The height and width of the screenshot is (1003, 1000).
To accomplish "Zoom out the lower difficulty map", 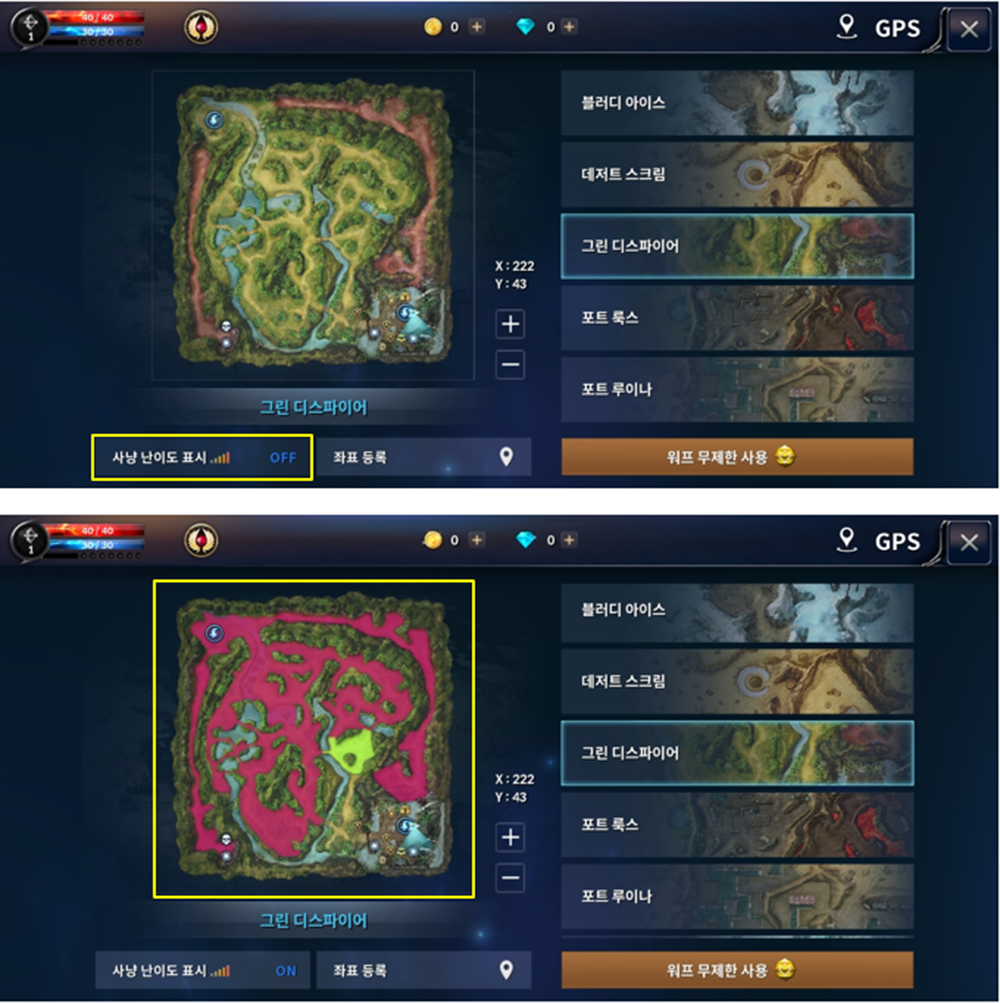I will tap(510, 878).
